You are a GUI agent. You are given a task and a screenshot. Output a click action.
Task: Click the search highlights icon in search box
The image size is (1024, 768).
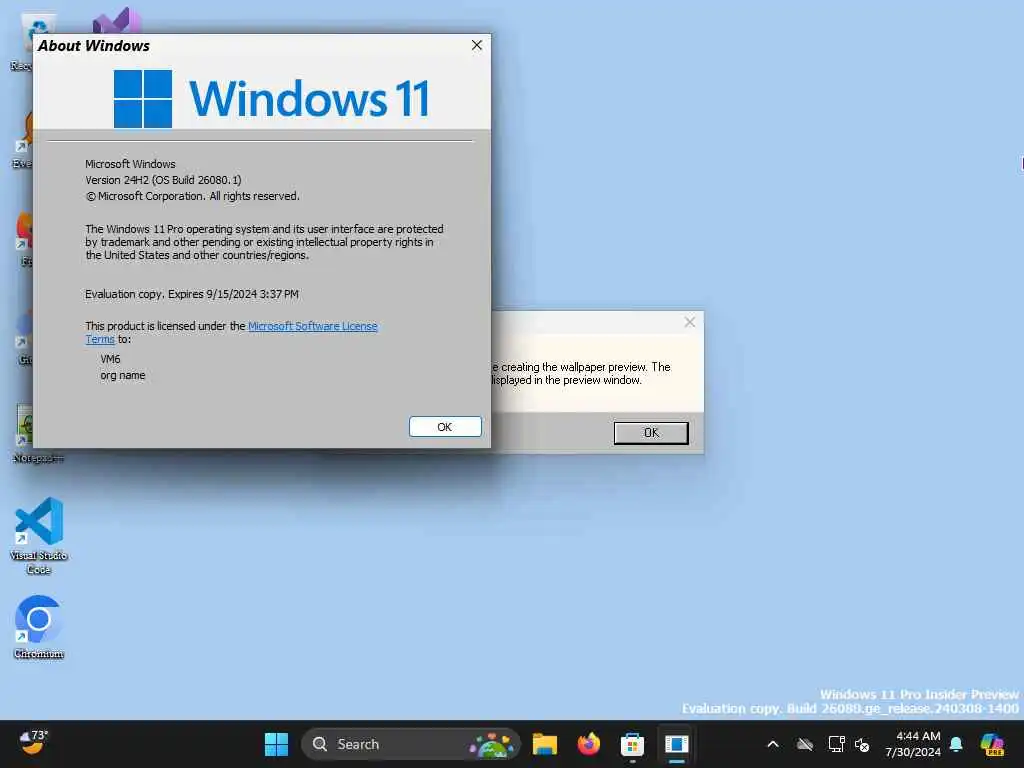tap(492, 744)
